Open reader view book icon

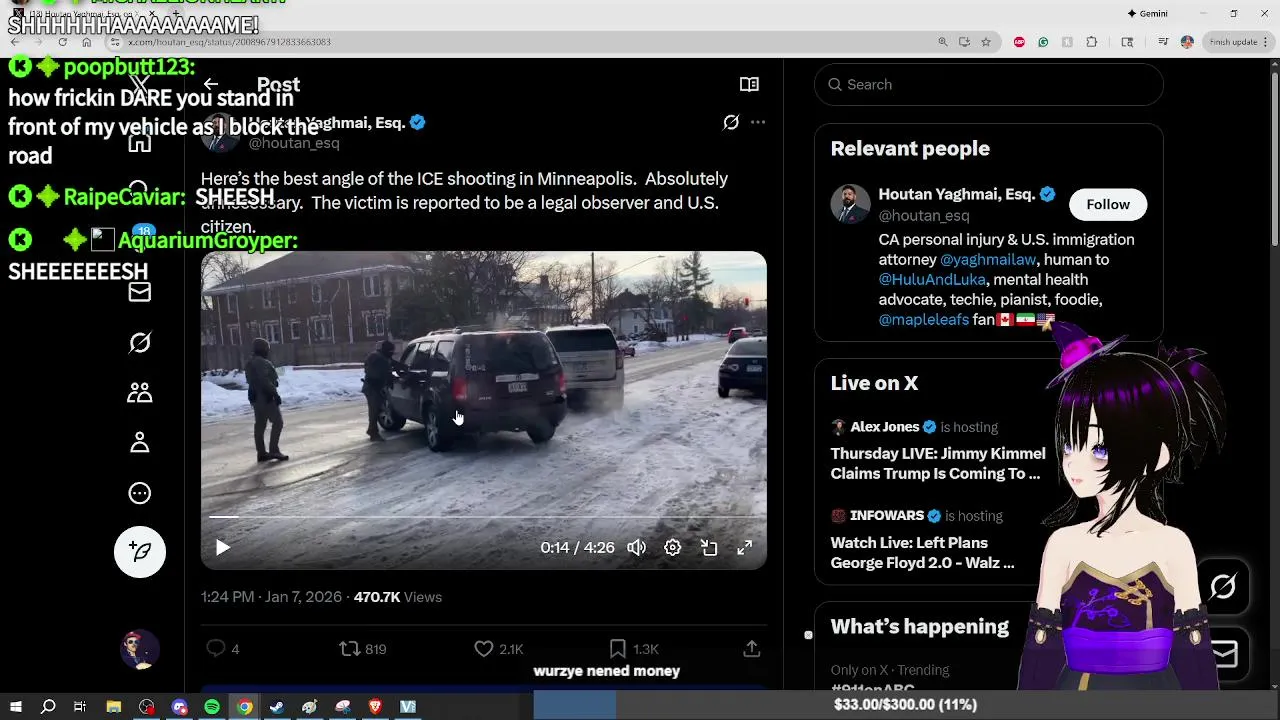tap(749, 84)
